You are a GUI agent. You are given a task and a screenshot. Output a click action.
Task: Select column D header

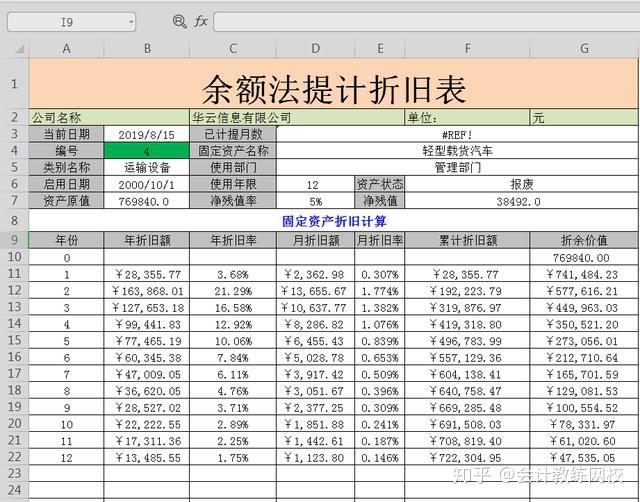[x=316, y=49]
